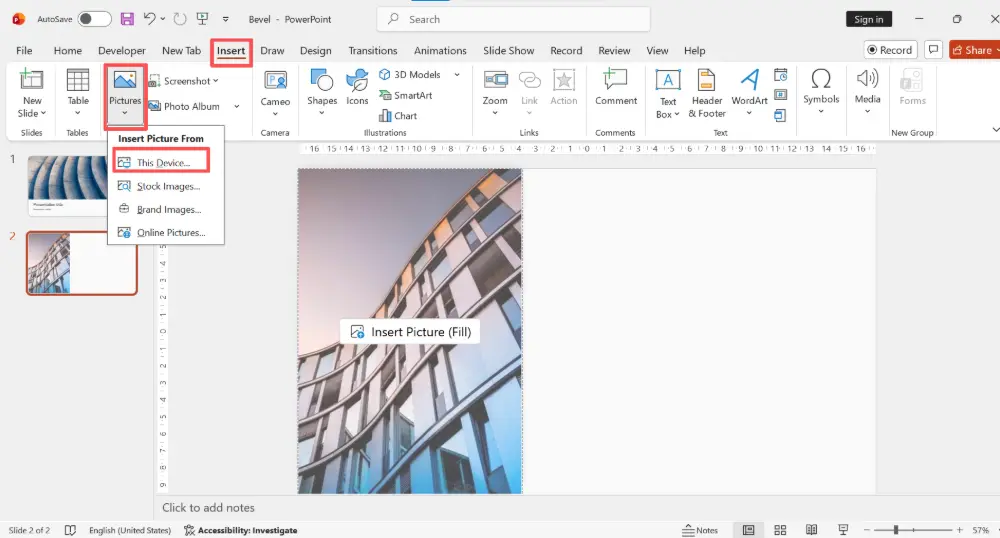Insert 3D Models
1000x538 pixels.
tap(410, 75)
